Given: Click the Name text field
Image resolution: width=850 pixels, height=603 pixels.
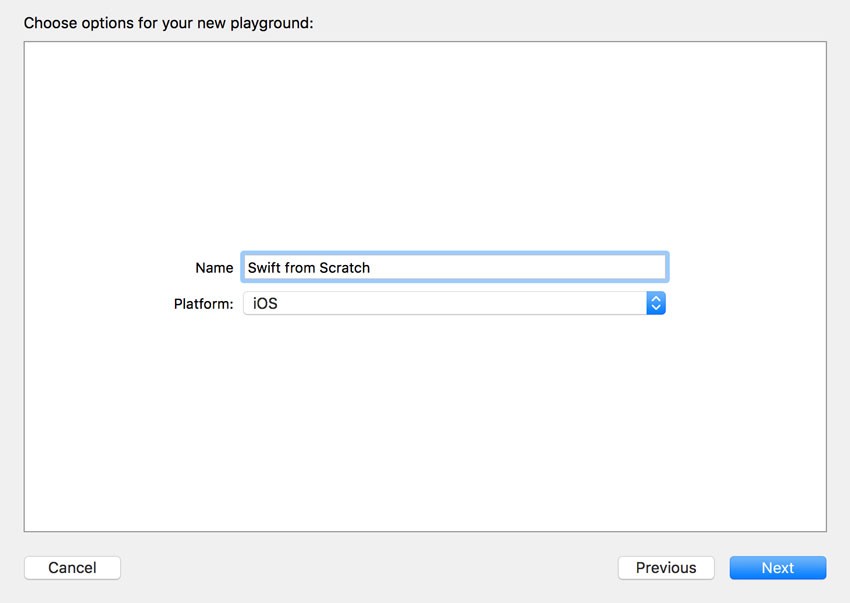Looking at the screenshot, I should click(454, 267).
